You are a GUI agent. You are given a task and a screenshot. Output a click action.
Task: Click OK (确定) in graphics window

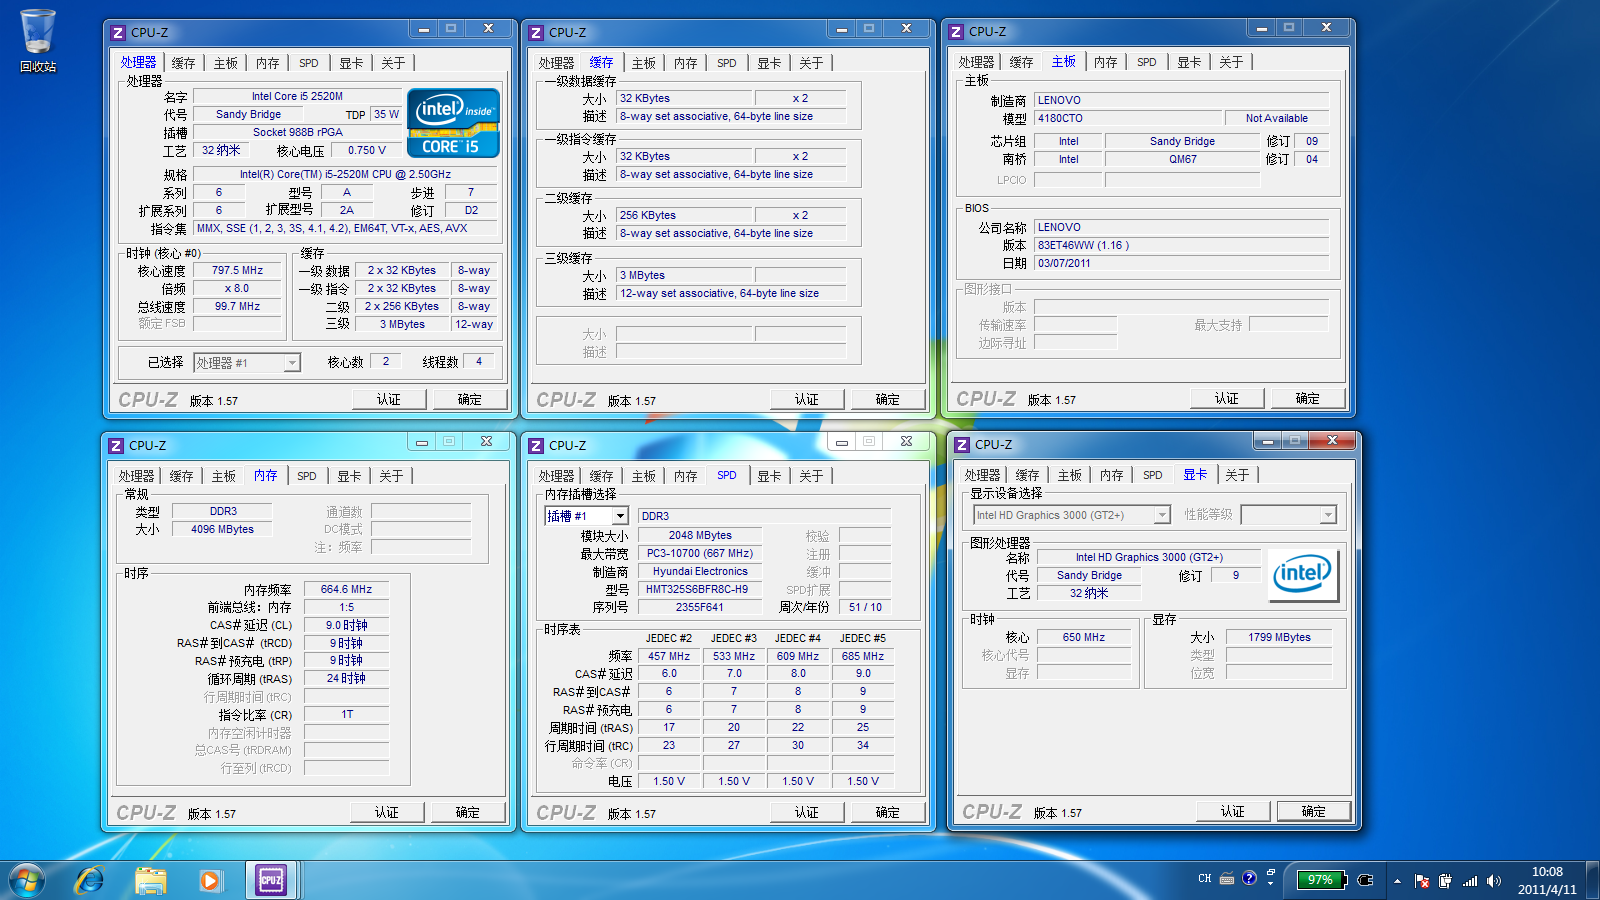[1314, 811]
